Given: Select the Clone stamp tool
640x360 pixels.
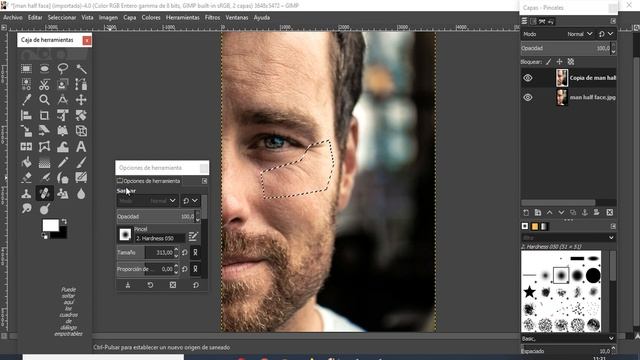Looking at the screenshot, I should pyautogui.click(x=27, y=193).
